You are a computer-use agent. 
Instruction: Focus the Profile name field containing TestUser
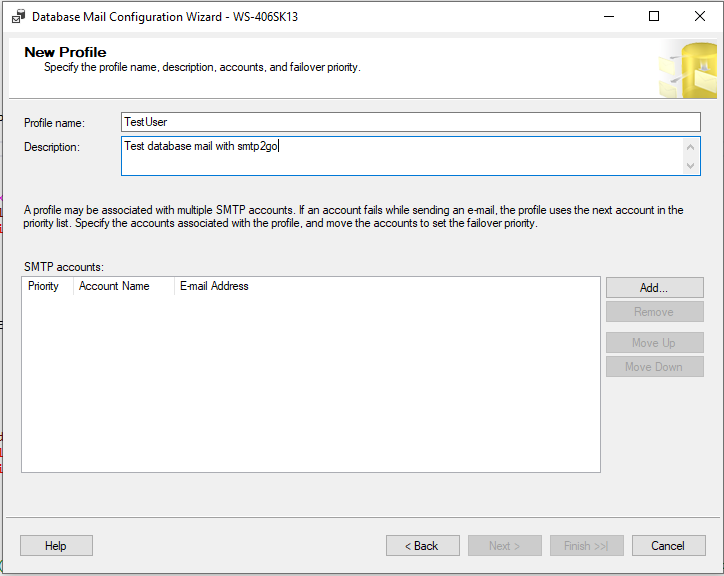(x=410, y=122)
